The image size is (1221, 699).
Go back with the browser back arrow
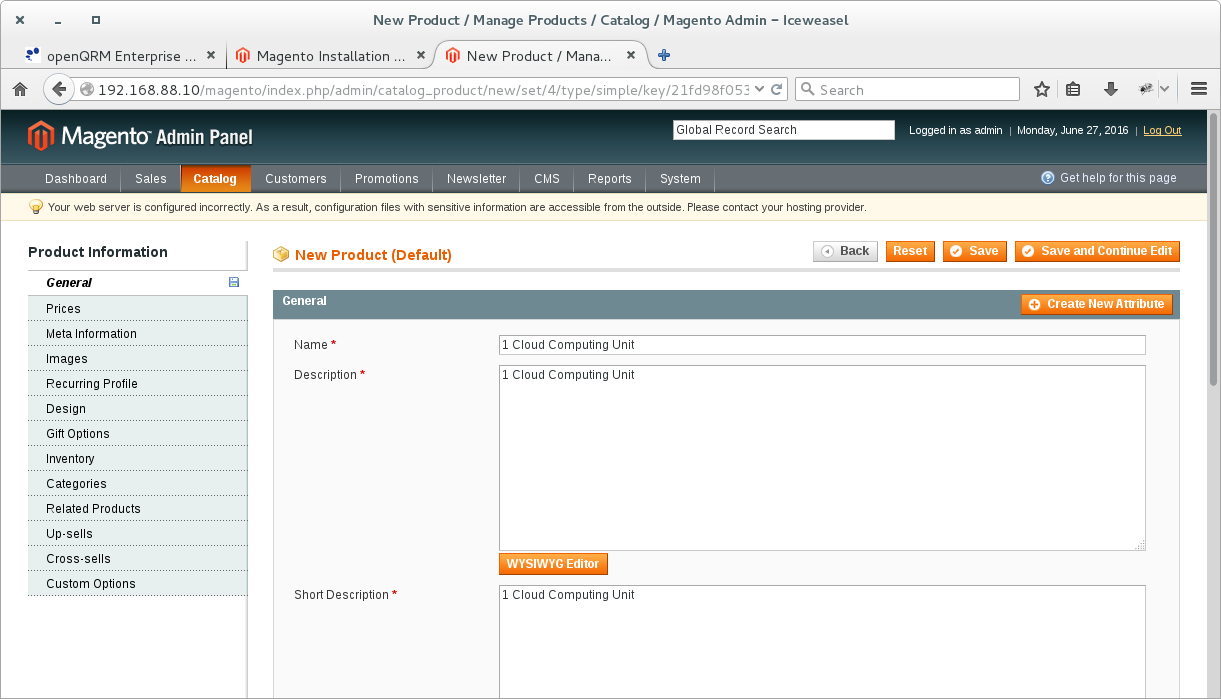[59, 89]
